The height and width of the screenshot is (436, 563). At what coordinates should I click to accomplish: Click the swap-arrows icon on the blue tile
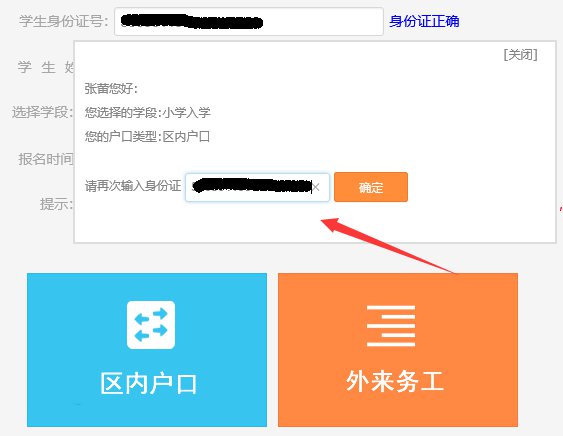tap(151, 325)
